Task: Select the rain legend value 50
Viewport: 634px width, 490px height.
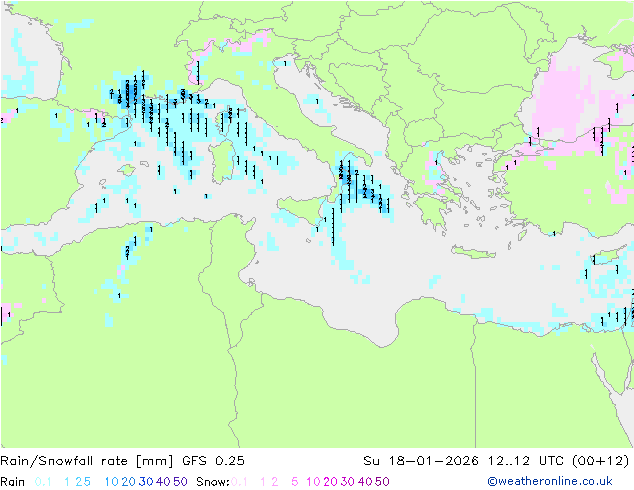Action: (180, 482)
